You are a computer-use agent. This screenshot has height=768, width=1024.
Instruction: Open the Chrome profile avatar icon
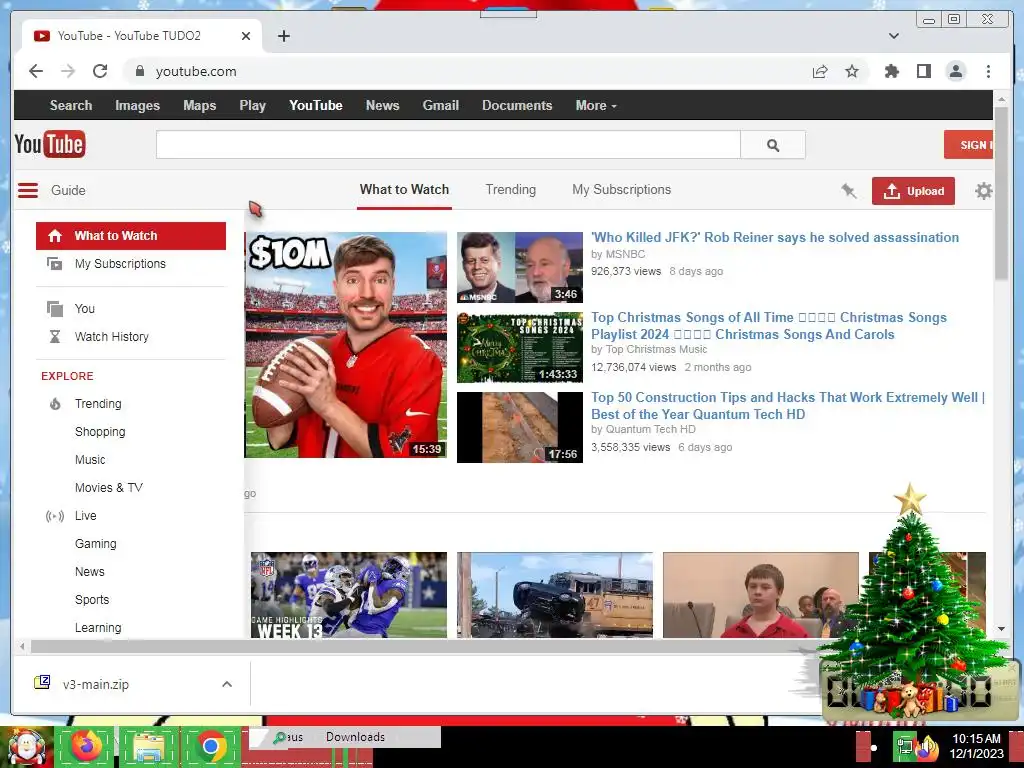[955, 71]
